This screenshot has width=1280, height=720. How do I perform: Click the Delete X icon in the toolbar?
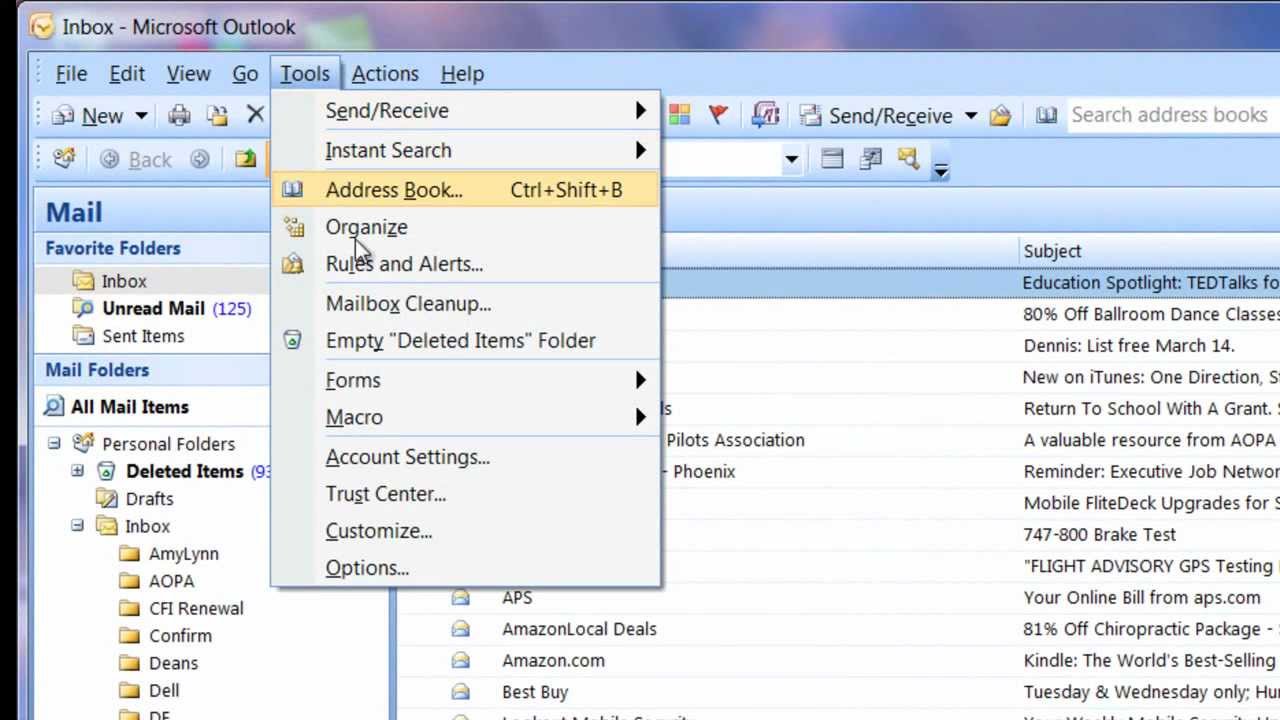(255, 115)
